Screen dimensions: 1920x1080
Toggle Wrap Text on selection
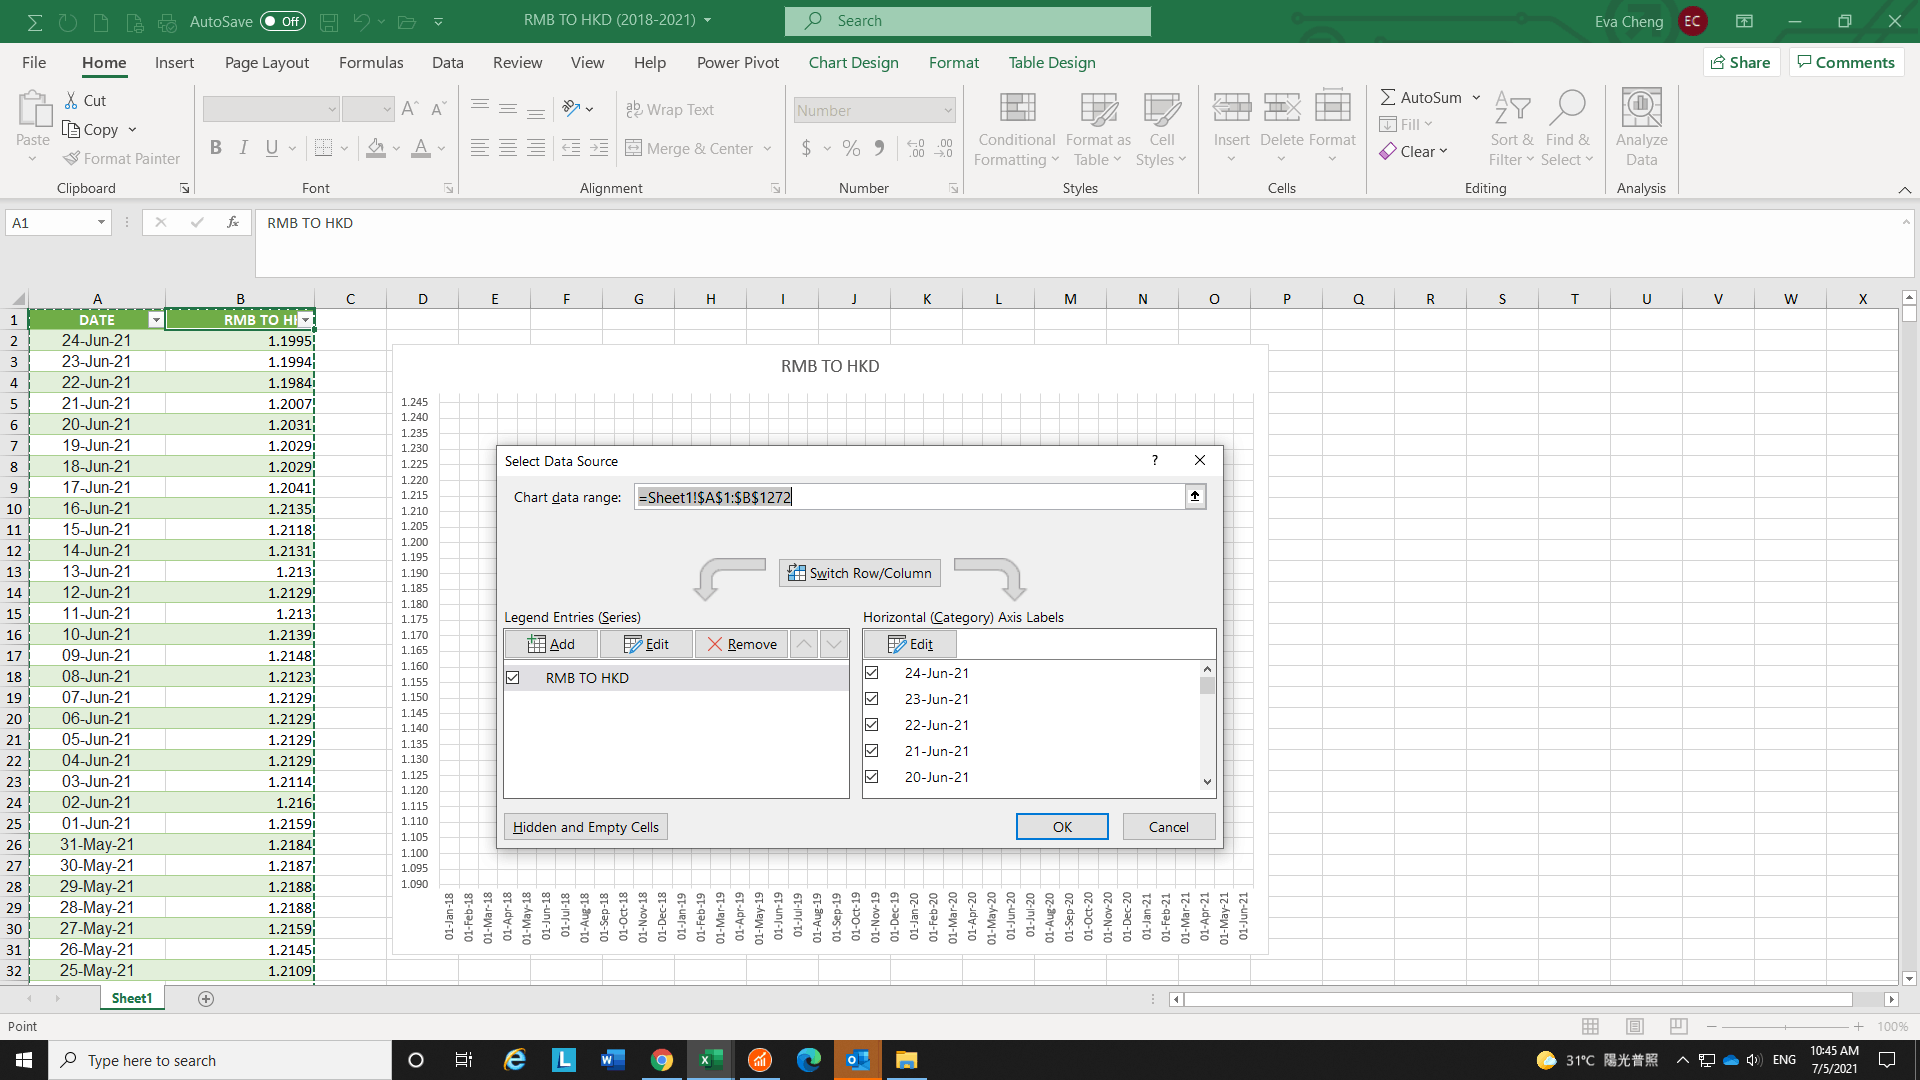(x=671, y=109)
